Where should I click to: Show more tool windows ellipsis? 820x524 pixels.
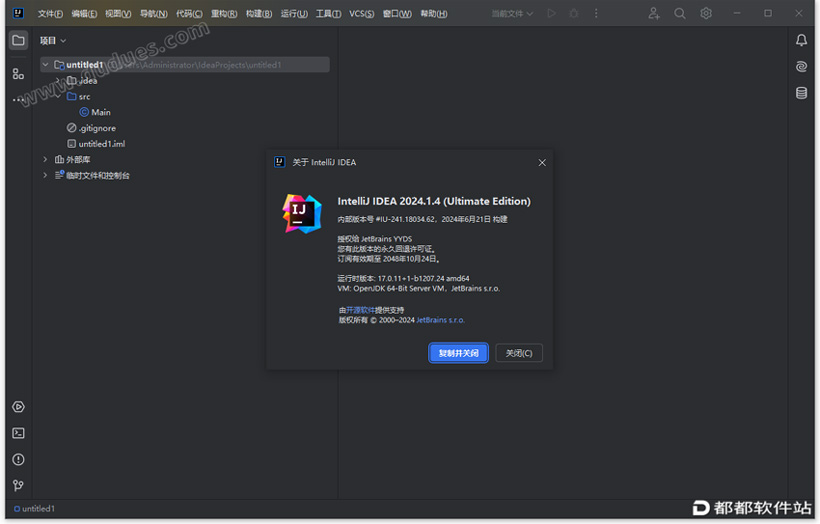click(x=18, y=99)
